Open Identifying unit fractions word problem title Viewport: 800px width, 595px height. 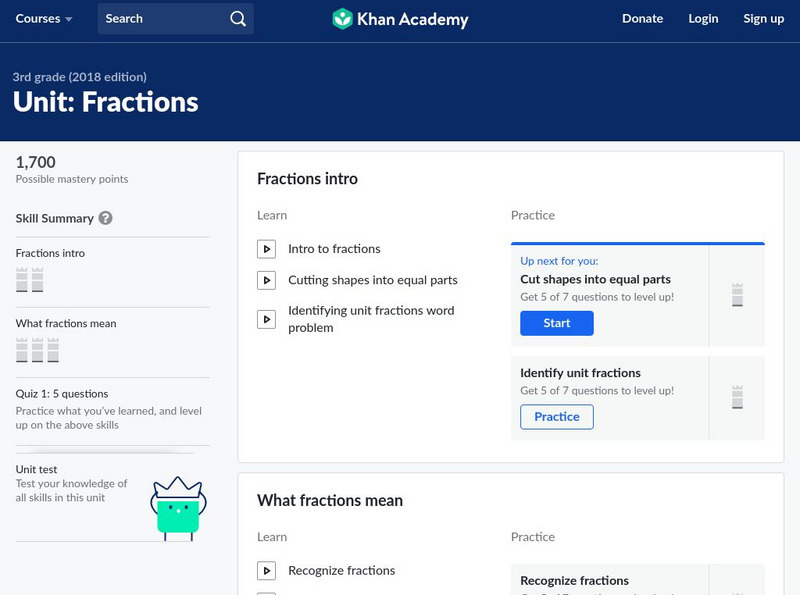point(371,319)
